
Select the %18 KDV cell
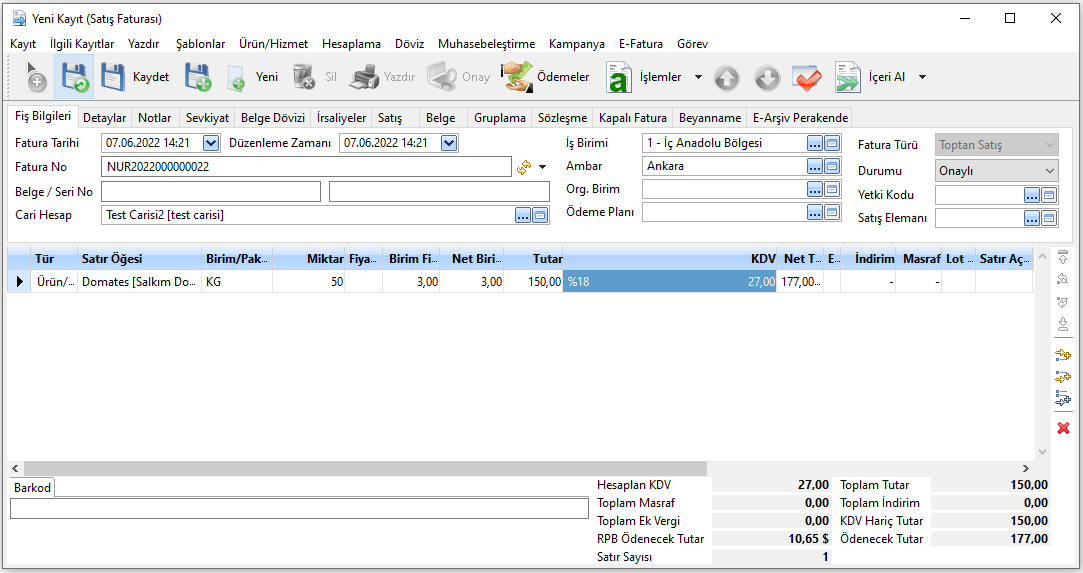pyautogui.click(x=669, y=282)
